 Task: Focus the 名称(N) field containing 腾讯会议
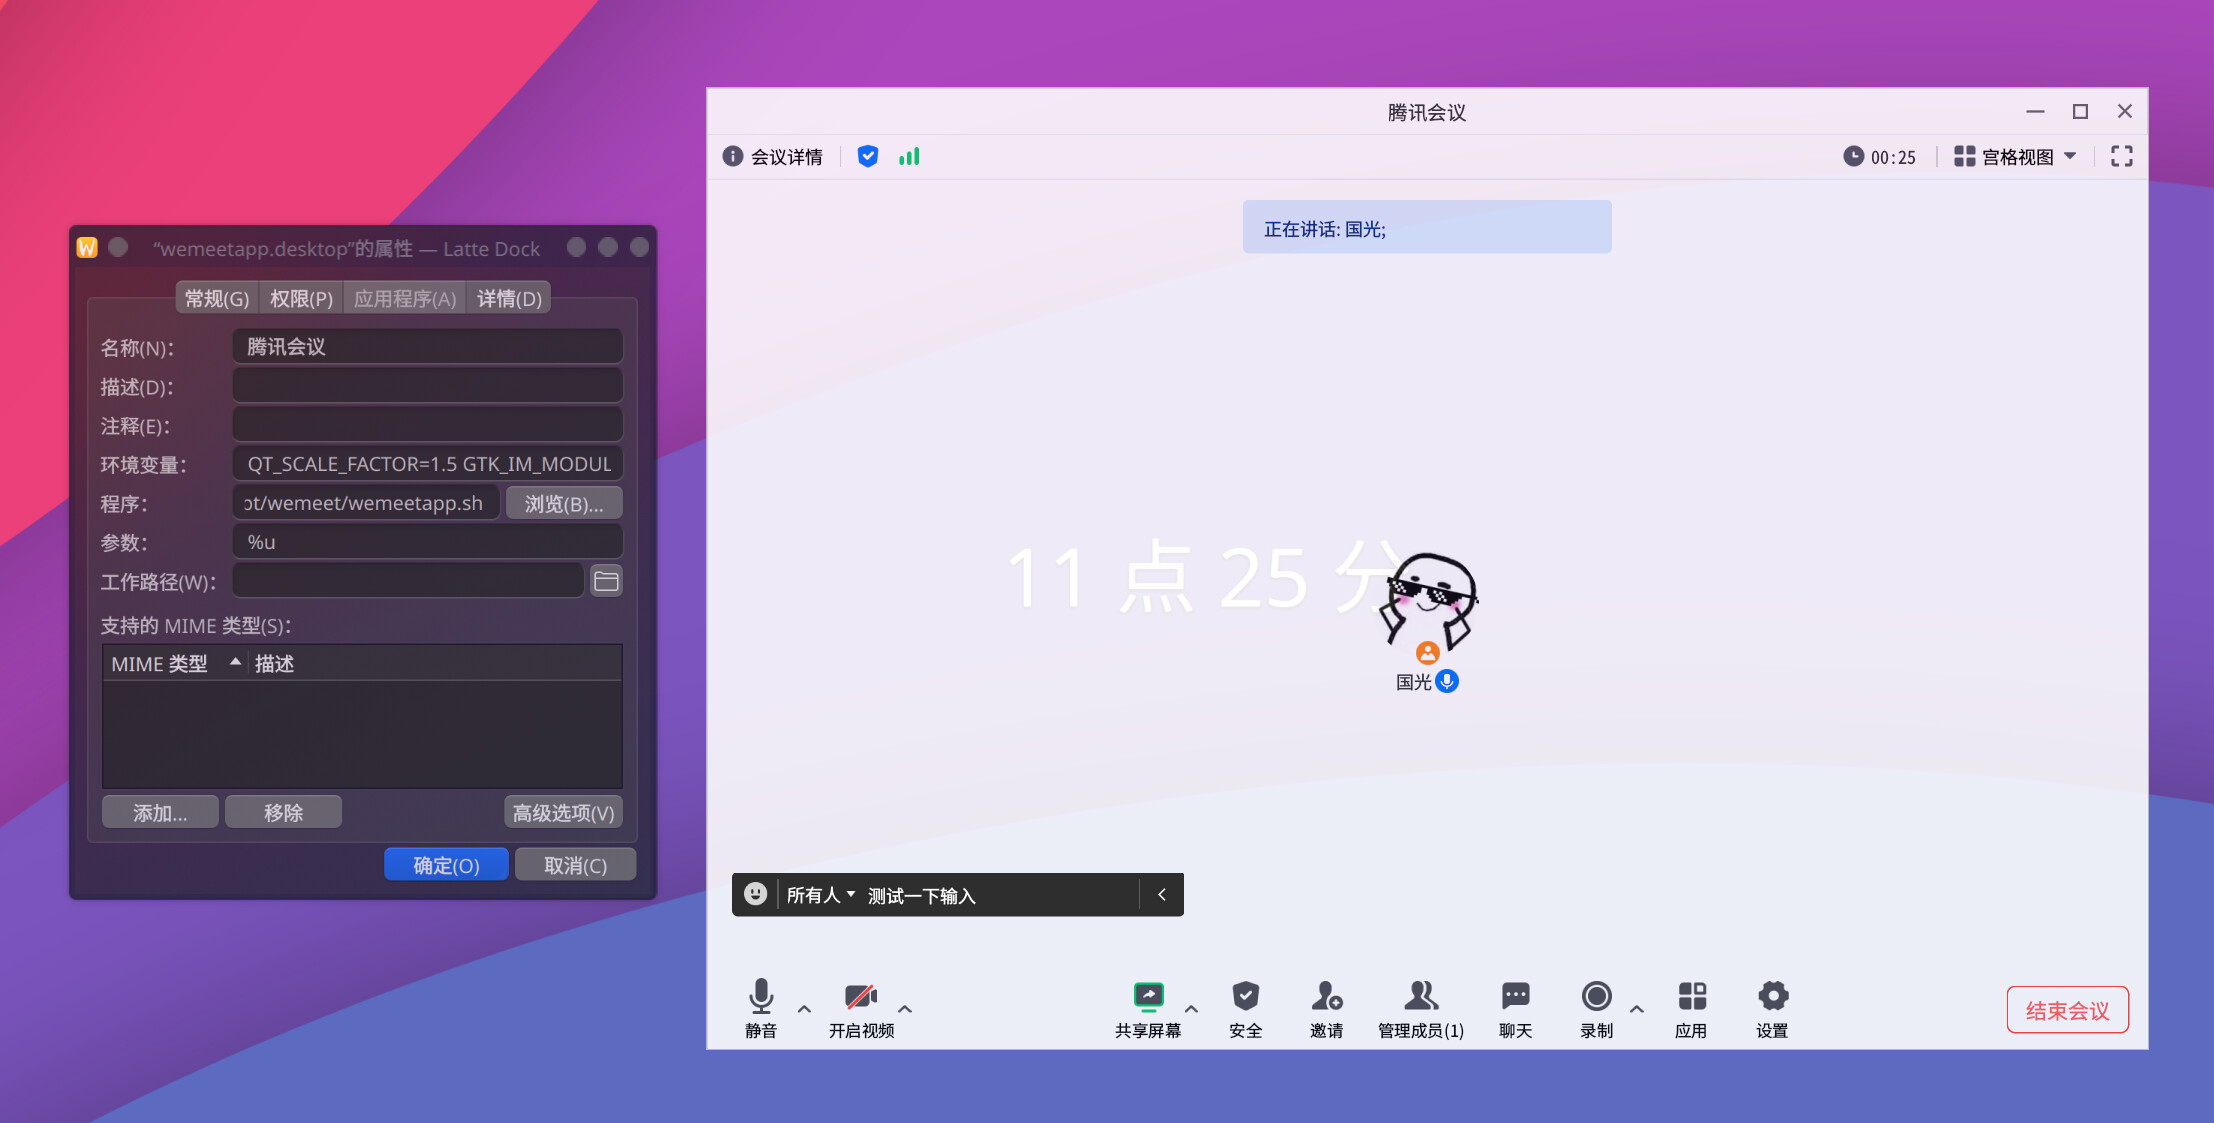coord(428,346)
